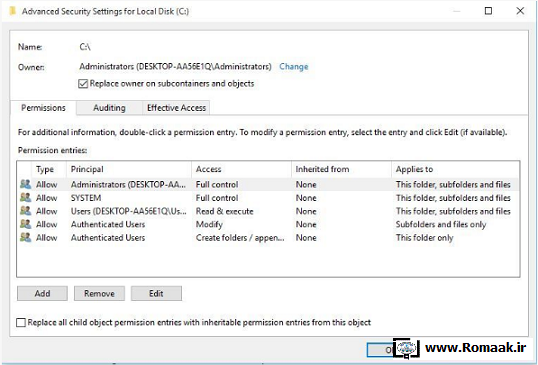Click the Subfolders and files only cell
Screen dimensions: 538x365
(441, 224)
